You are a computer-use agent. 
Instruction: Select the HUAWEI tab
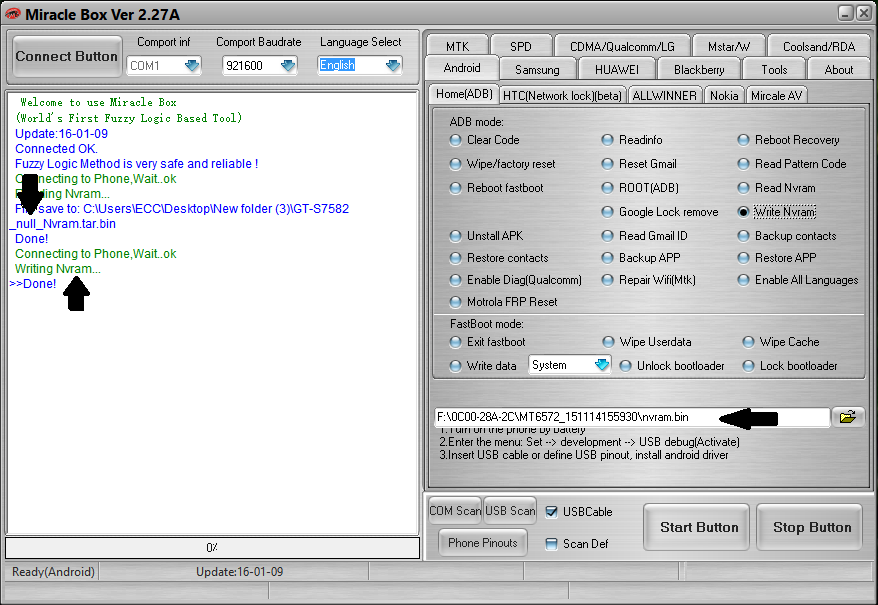click(x=617, y=69)
